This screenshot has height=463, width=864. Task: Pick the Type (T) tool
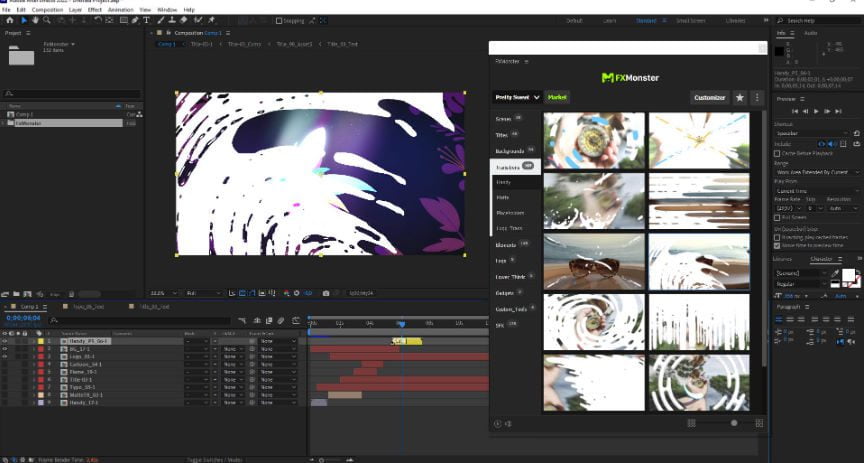coord(147,20)
